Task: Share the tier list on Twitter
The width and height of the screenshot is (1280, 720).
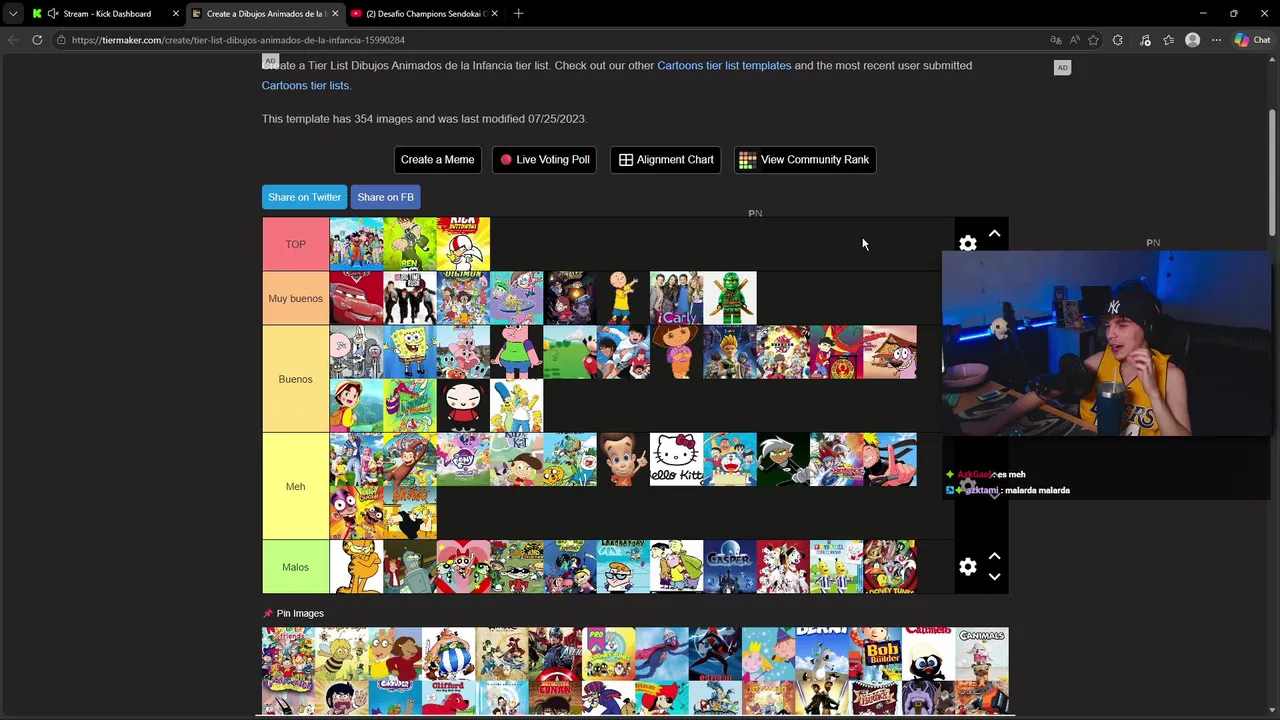Action: click(x=304, y=197)
